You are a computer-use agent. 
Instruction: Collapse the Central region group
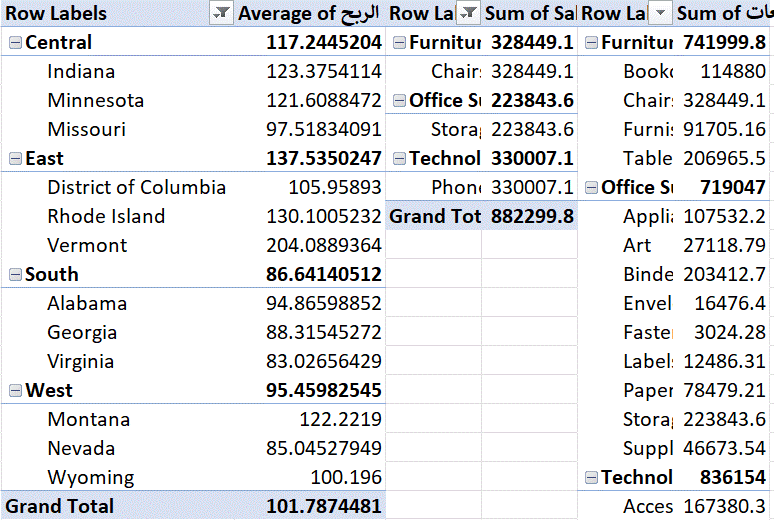tap(15, 43)
